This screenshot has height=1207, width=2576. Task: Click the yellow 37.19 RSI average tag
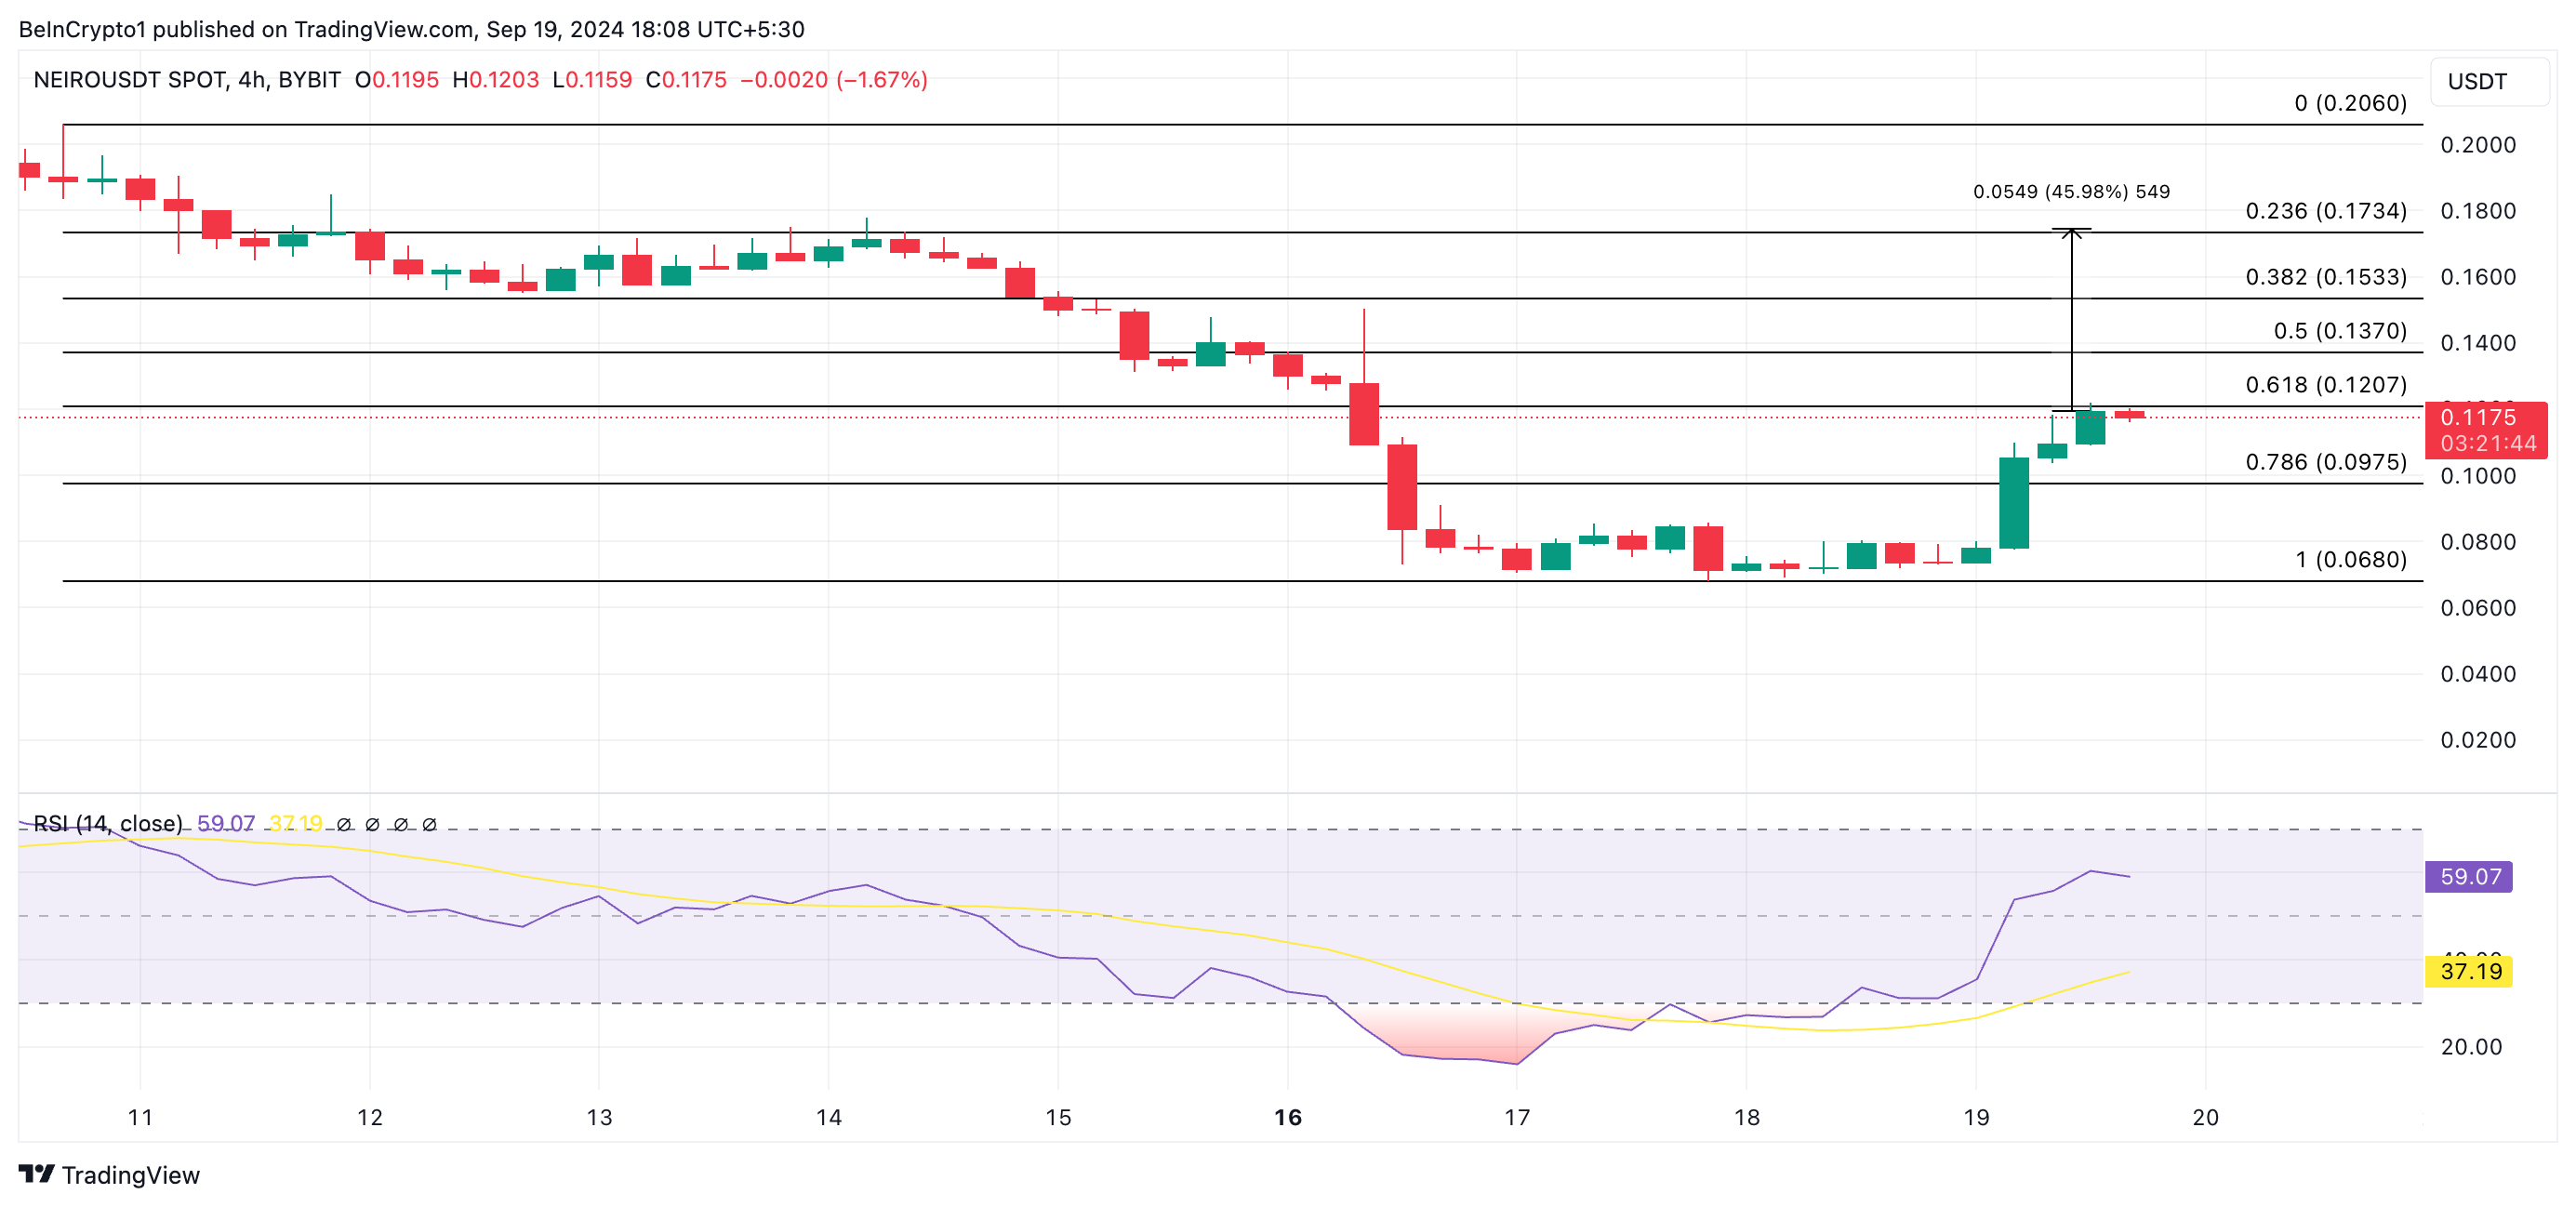tap(2469, 971)
